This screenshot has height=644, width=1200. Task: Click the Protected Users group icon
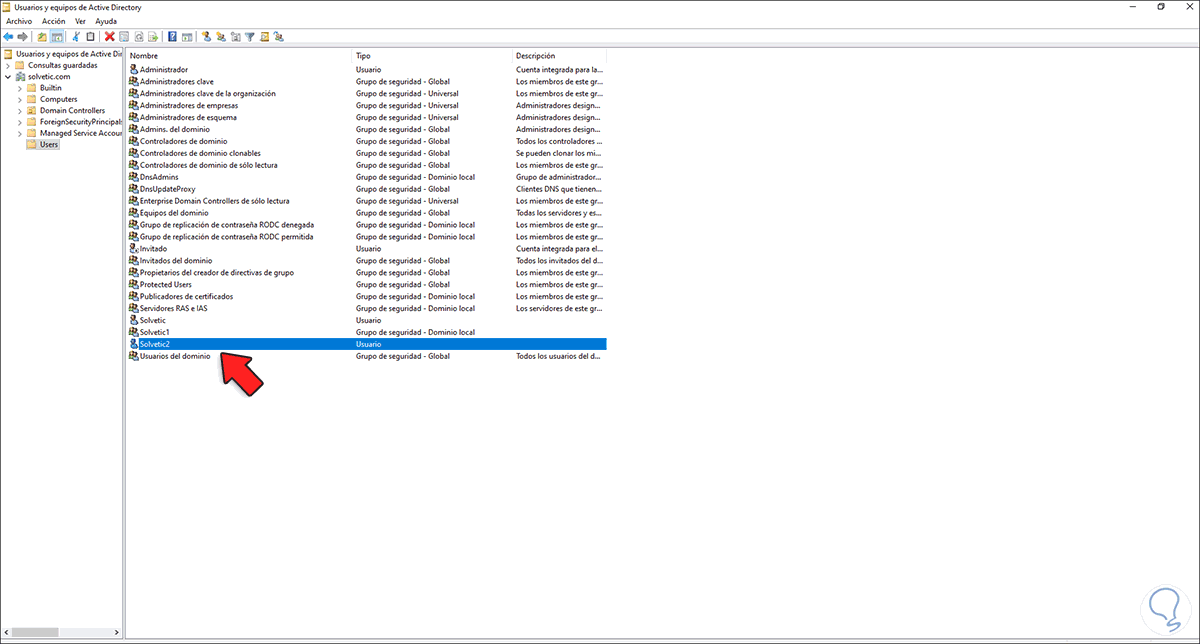tap(134, 284)
